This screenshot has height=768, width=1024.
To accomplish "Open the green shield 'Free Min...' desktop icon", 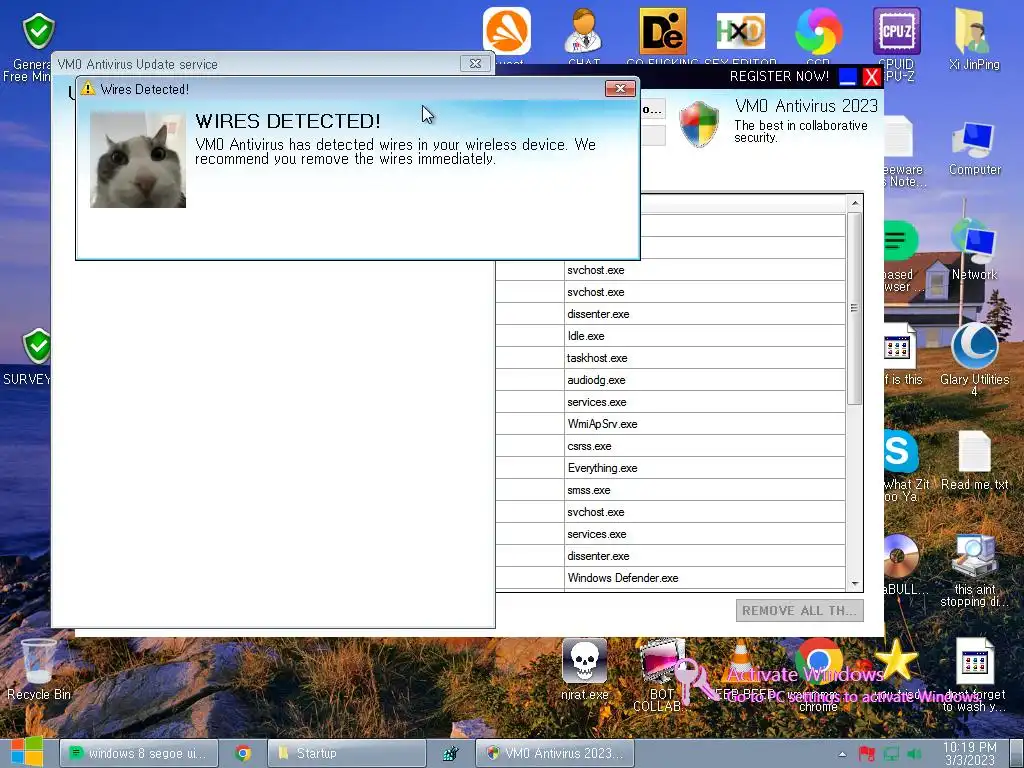I will pos(38,31).
